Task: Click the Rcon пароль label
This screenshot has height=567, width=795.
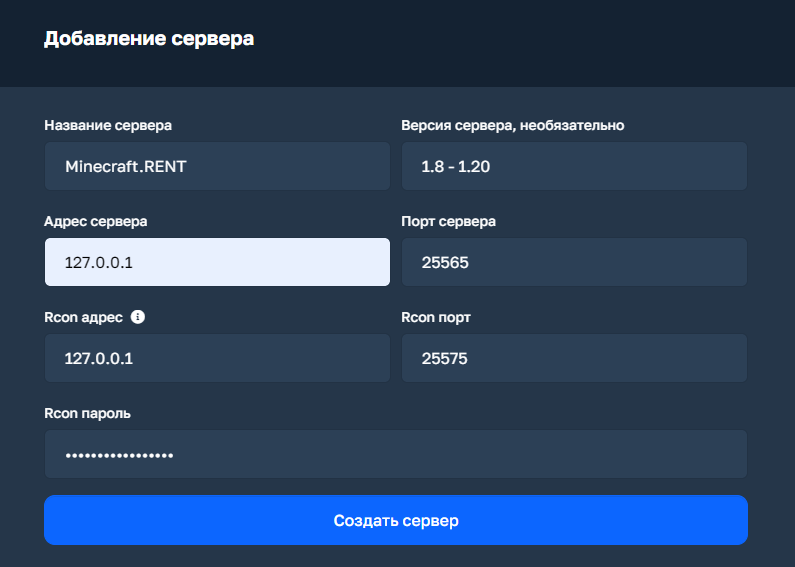Action: pyautogui.click(x=87, y=413)
